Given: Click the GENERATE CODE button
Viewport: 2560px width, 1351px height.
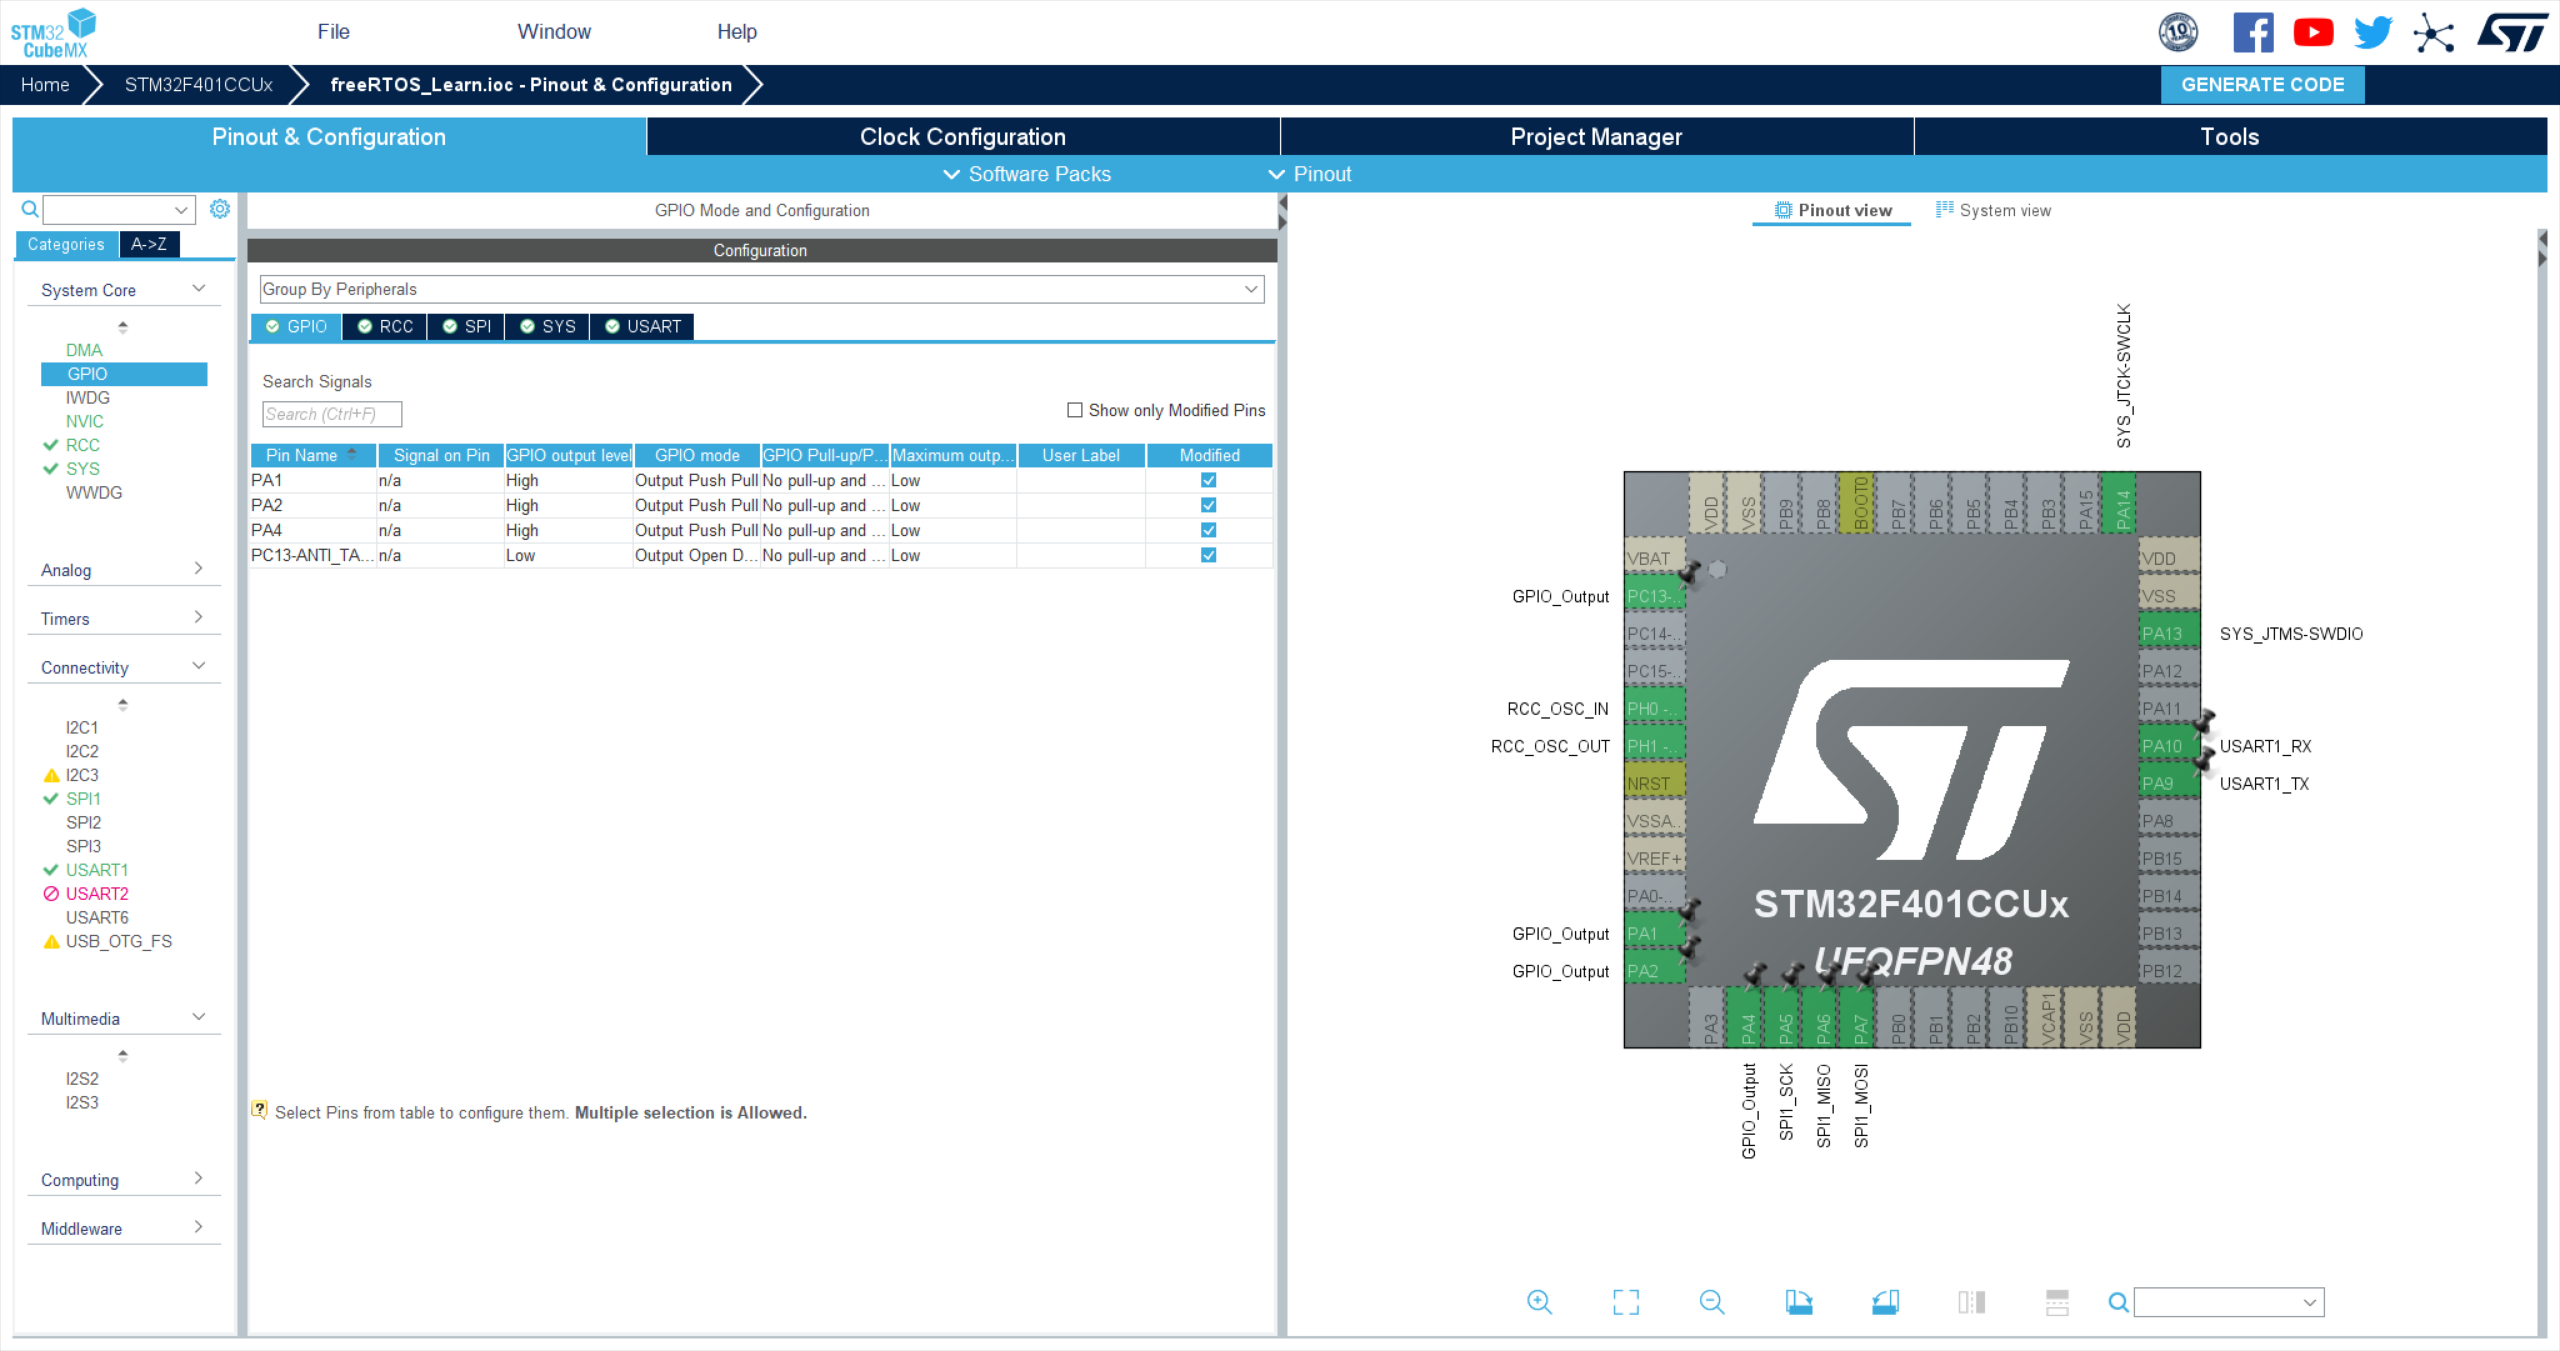Looking at the screenshot, I should click(x=2262, y=85).
